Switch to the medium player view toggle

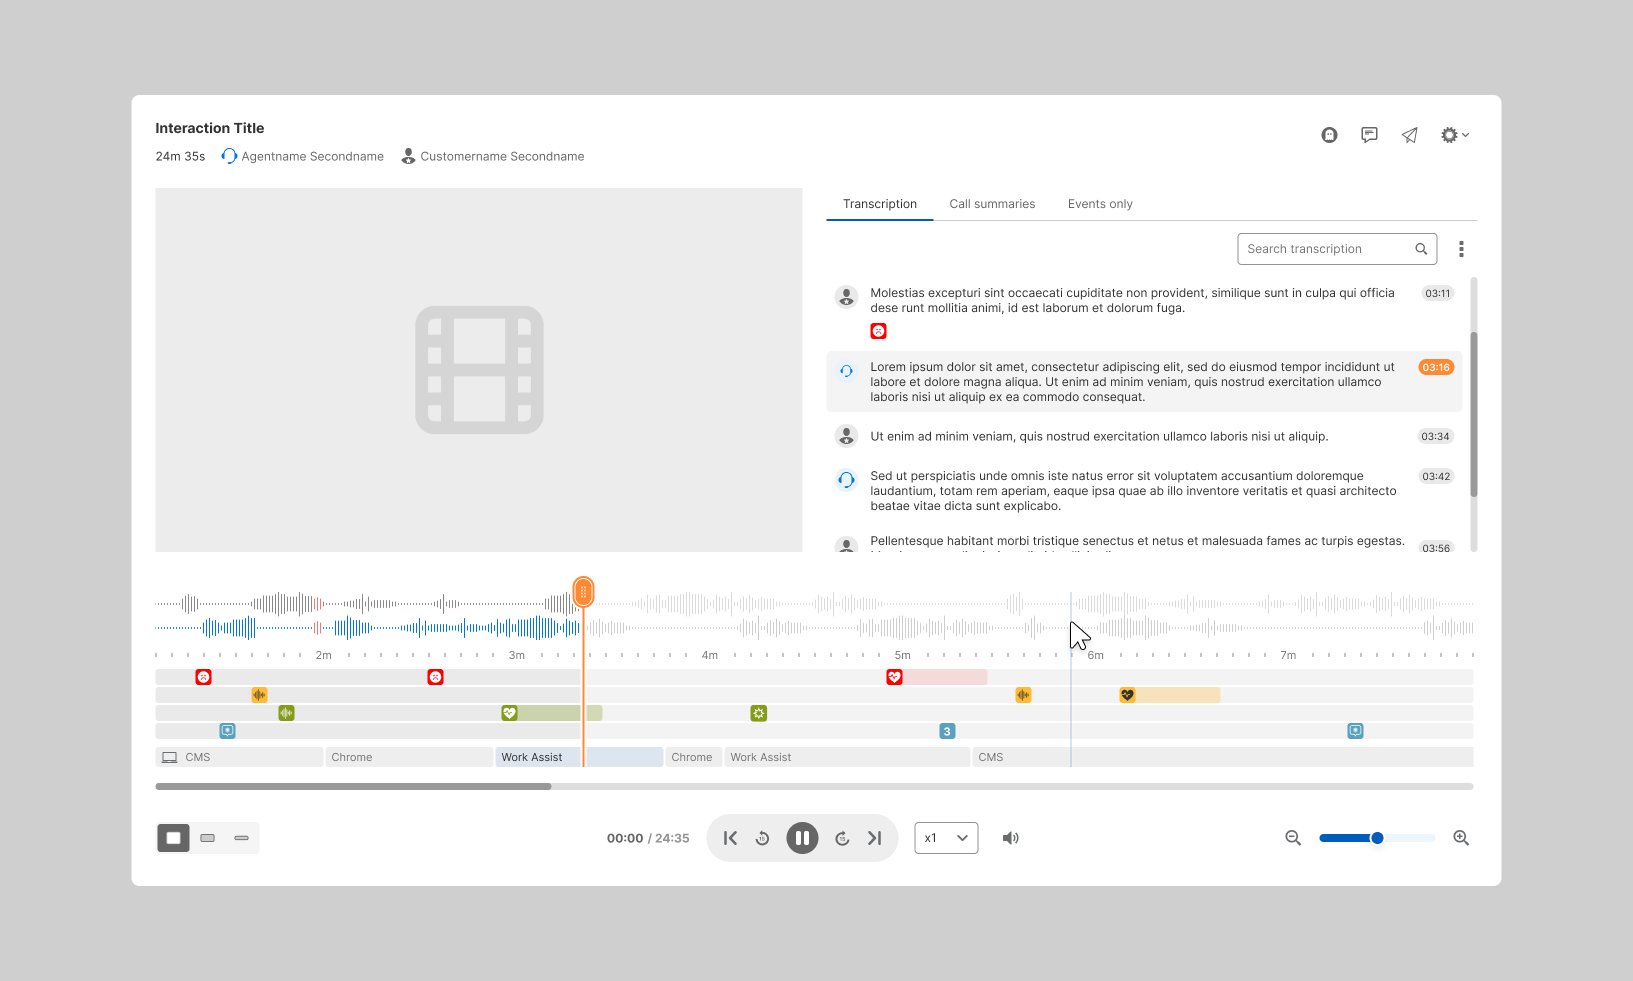(x=208, y=838)
